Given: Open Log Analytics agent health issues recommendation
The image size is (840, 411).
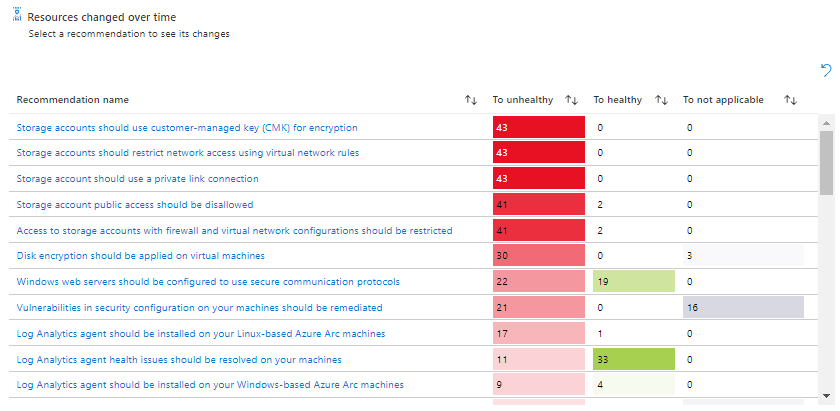Looking at the screenshot, I should click(179, 359).
